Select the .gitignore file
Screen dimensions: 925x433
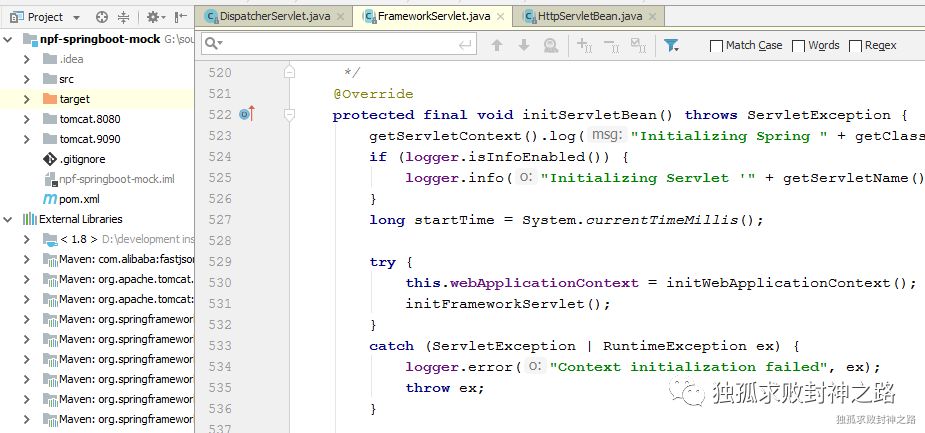click(82, 159)
